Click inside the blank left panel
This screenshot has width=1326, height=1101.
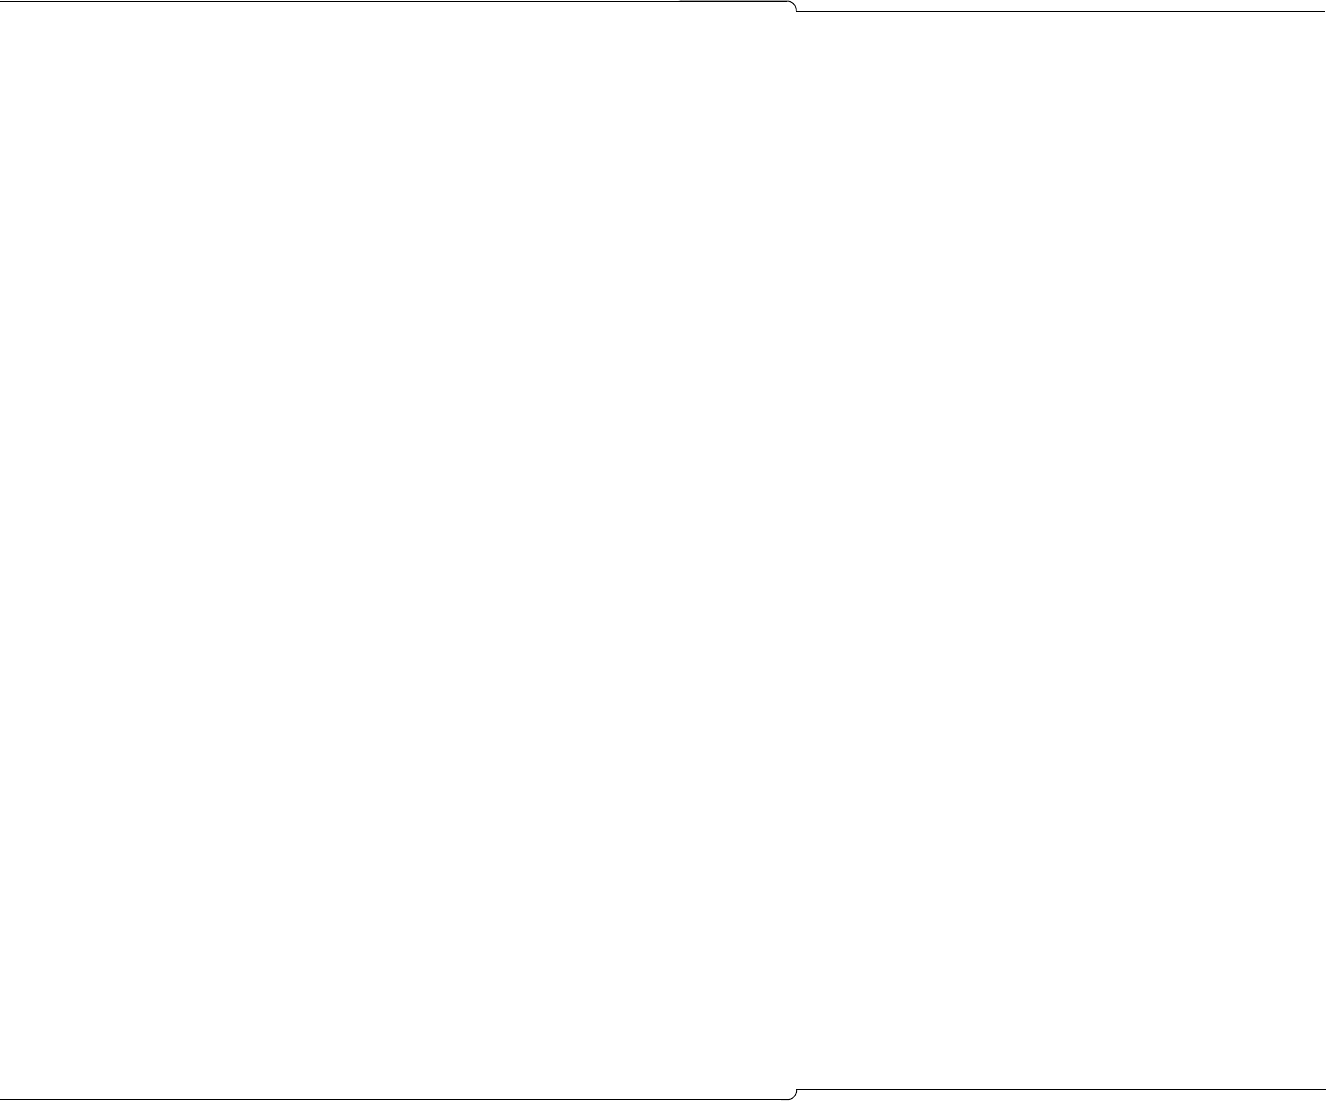[x=397, y=550]
